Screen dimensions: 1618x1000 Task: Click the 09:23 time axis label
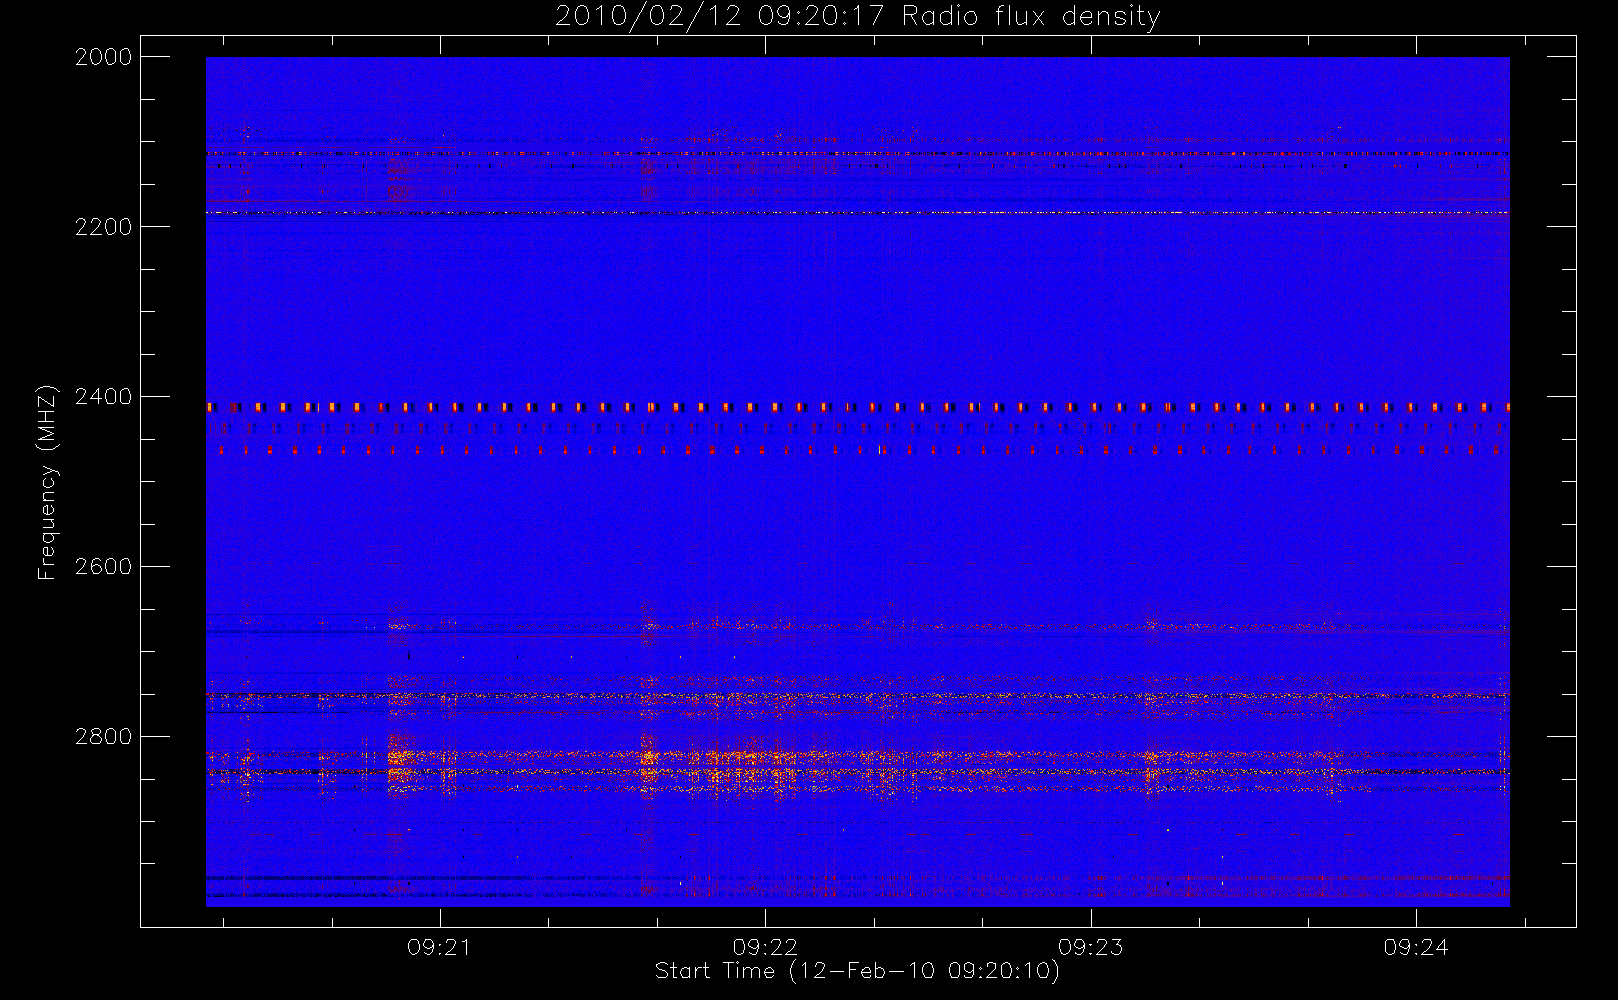pos(1090,947)
